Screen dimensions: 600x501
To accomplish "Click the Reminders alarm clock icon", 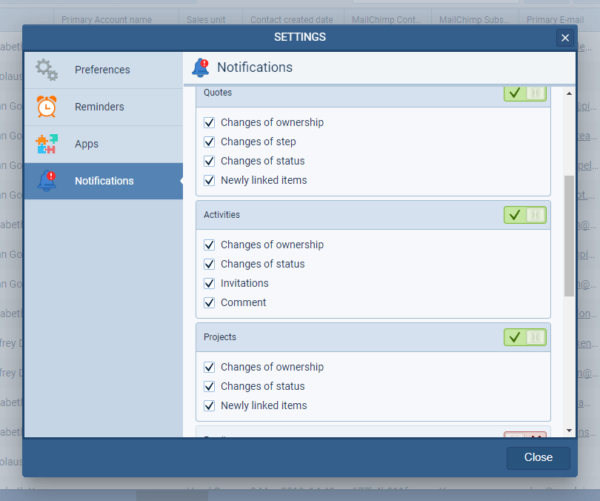I will click(47, 107).
